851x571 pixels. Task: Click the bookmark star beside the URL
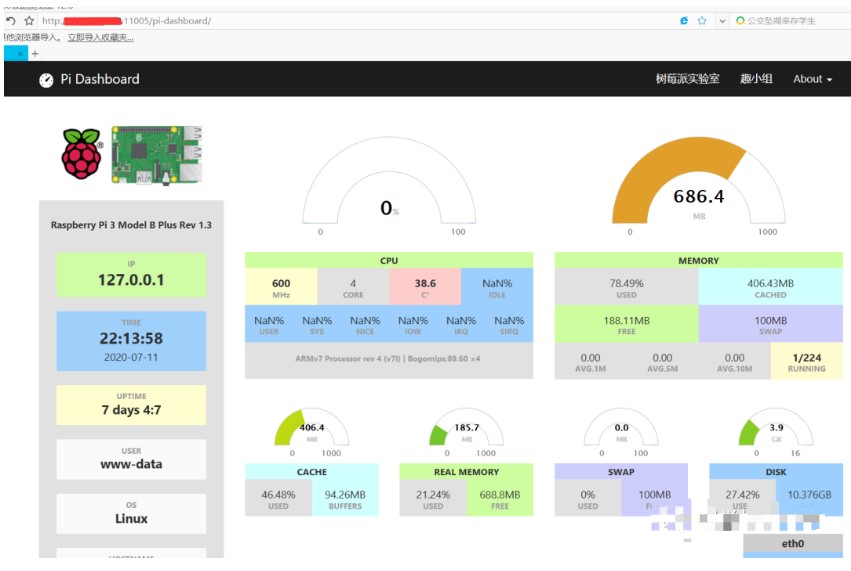tap(29, 21)
